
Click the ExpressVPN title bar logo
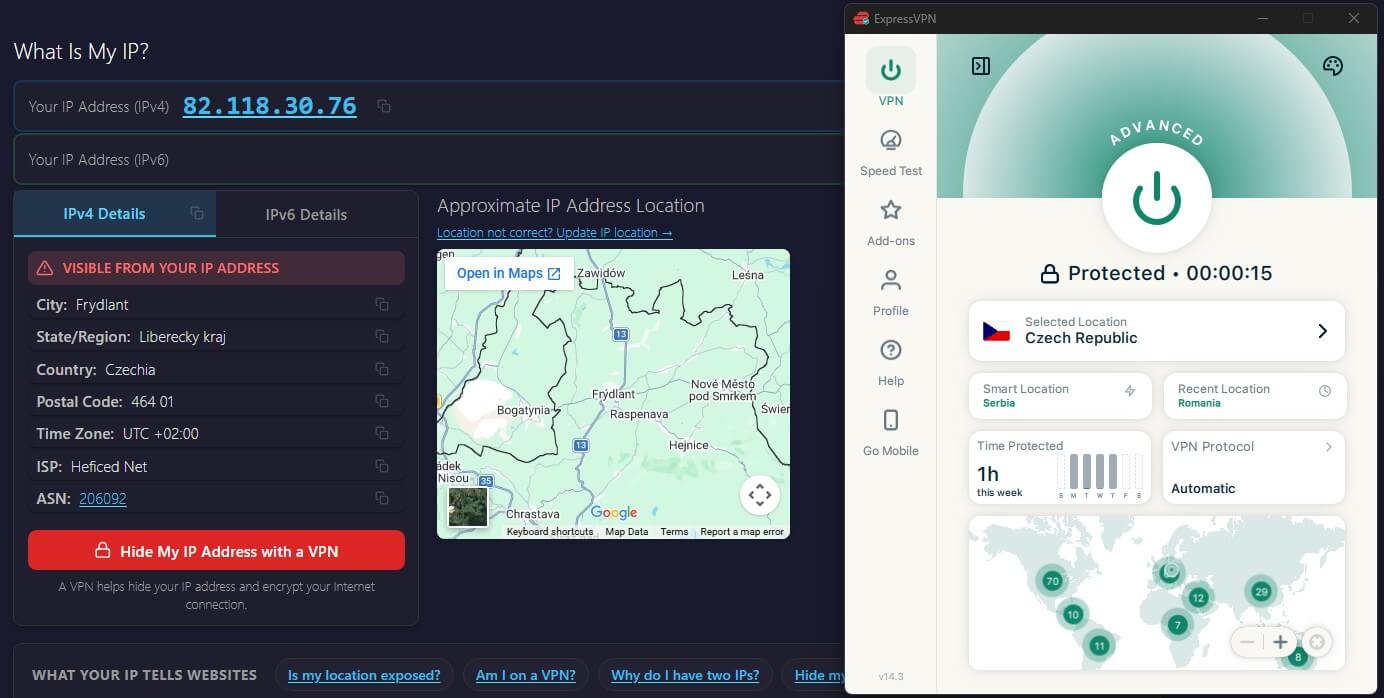point(862,18)
